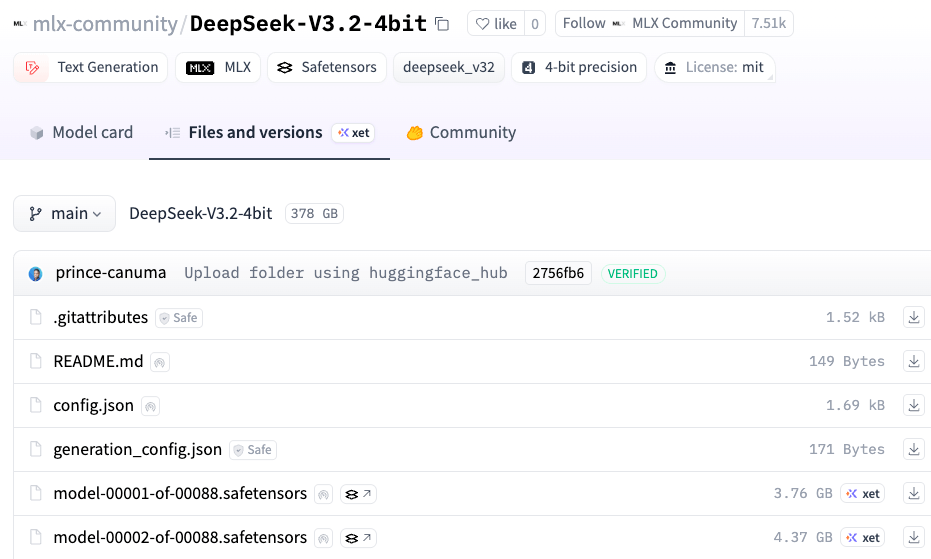This screenshot has height=559, width=931.
Task: Open the License: mit tag
Action: [715, 67]
